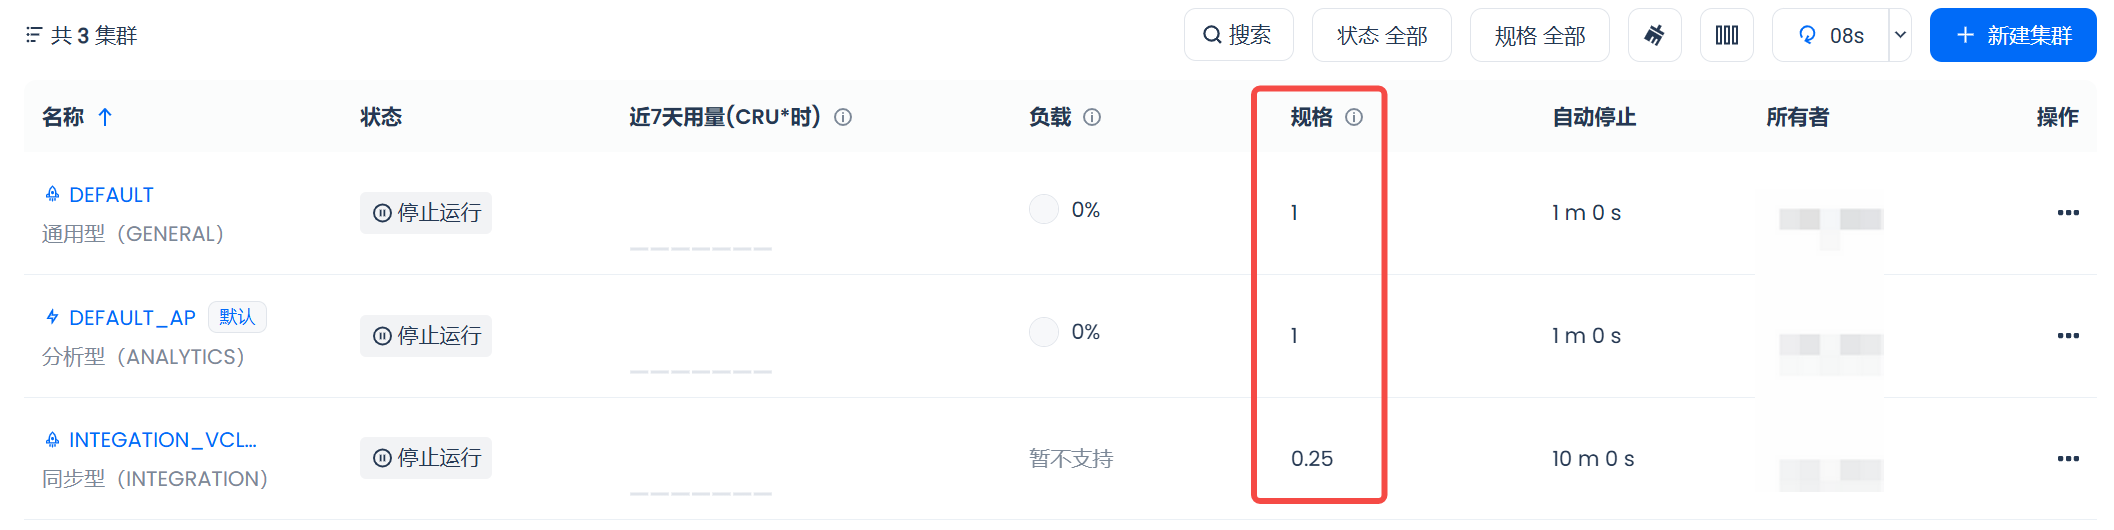Click the info icon beside 负载 header
2114x530 pixels.
(1092, 117)
